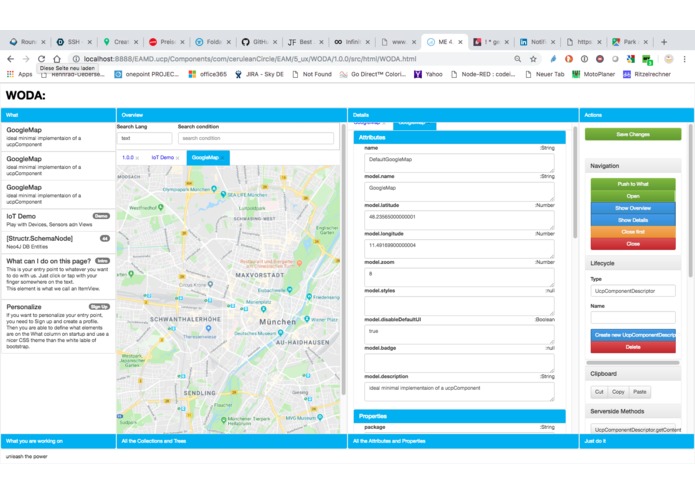Image resolution: width=695 pixels, height=494 pixels.
Task: Click the Show Details button
Action: [x=633, y=220]
